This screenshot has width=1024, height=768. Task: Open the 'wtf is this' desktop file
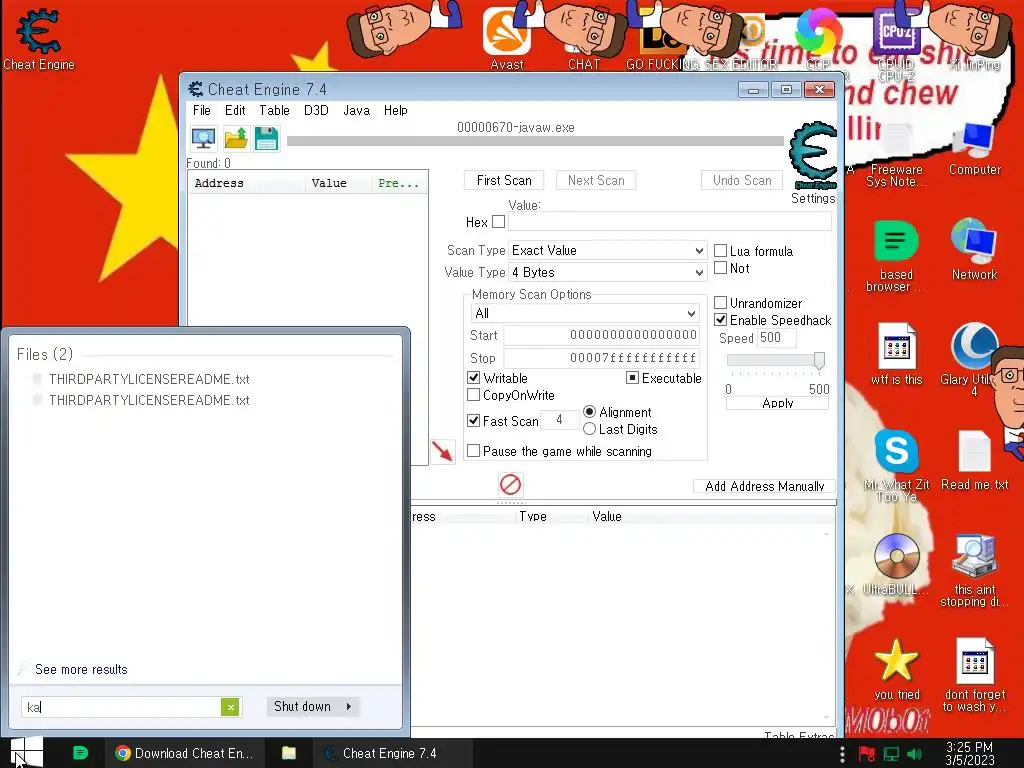click(896, 354)
